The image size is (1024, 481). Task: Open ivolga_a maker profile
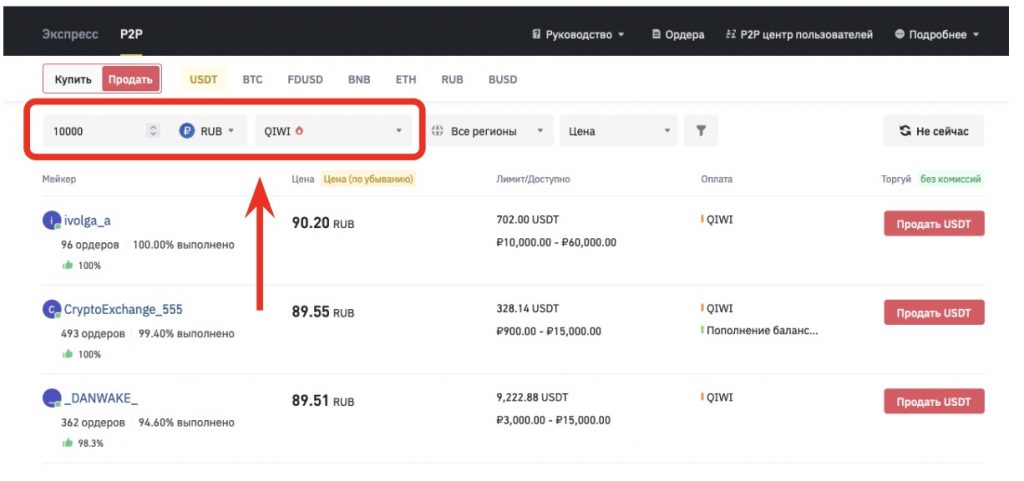pos(88,221)
